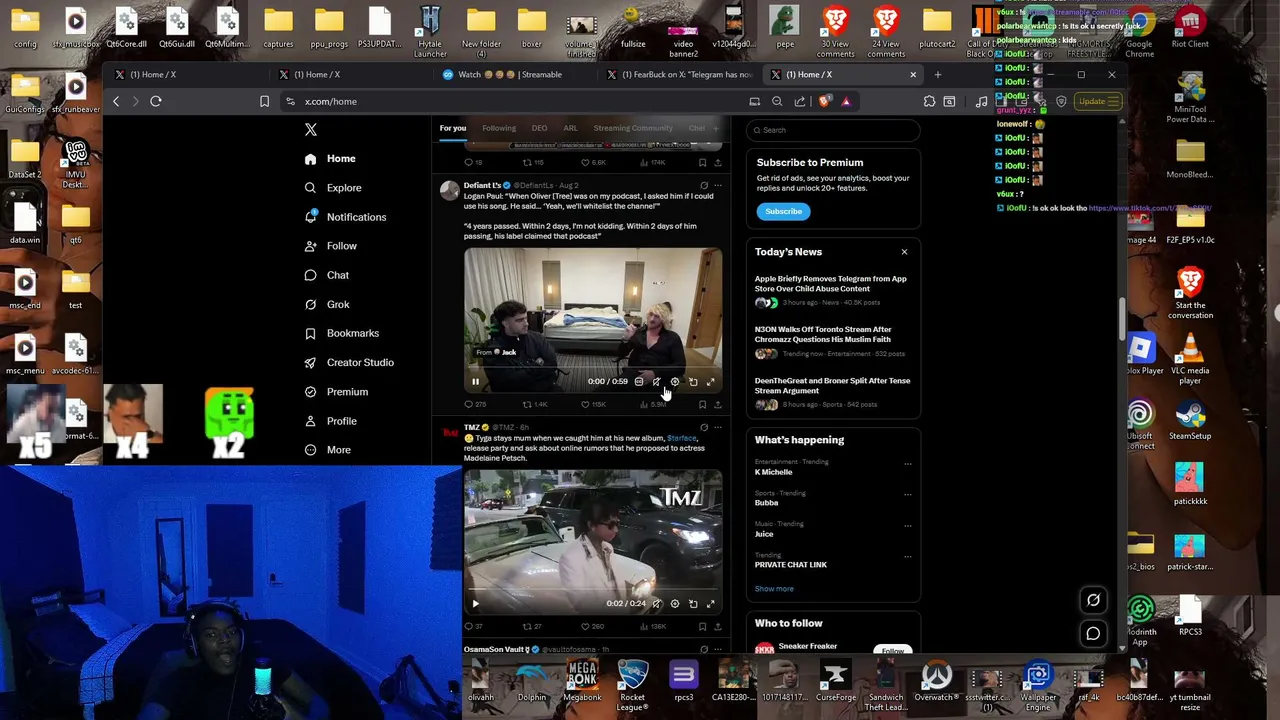Screen dimensions: 1280x720
Task: Open more options on TMZ post
Action: click(x=717, y=427)
